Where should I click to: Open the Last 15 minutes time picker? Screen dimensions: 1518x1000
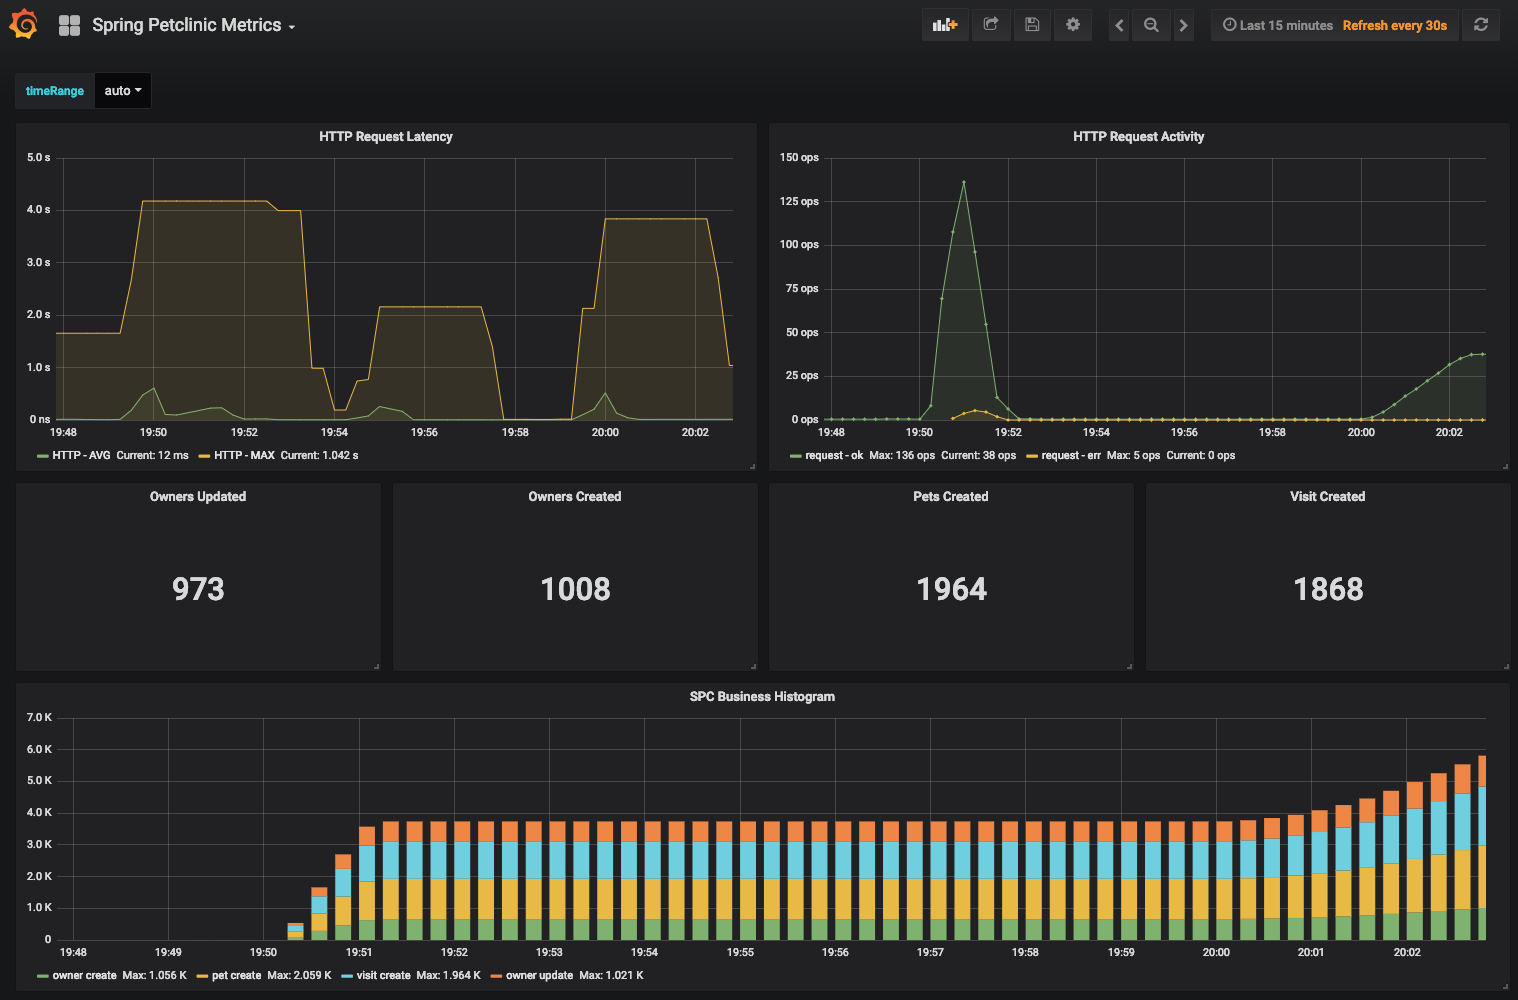point(1276,24)
